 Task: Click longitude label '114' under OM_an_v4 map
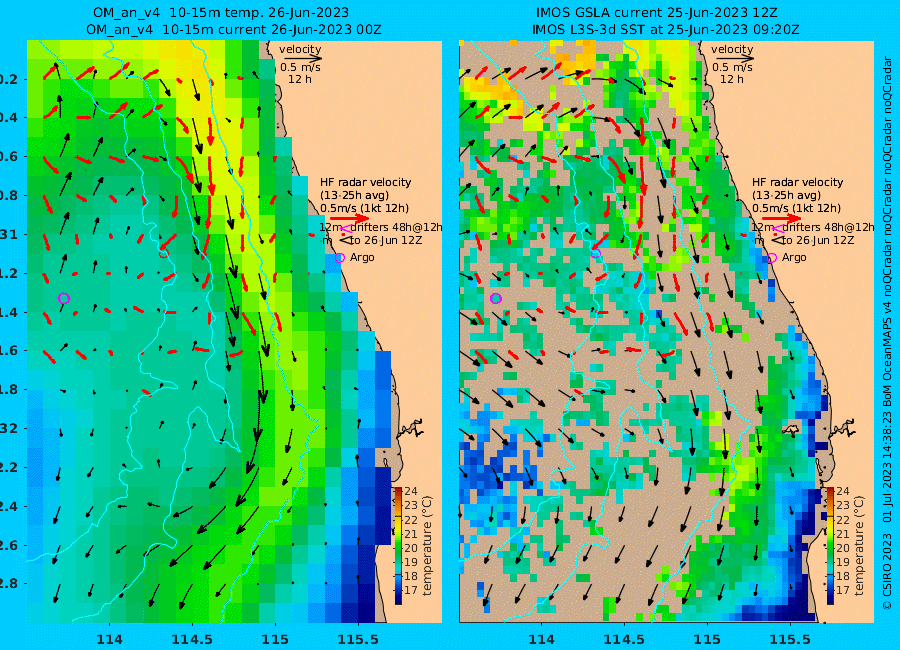[x=109, y=639]
